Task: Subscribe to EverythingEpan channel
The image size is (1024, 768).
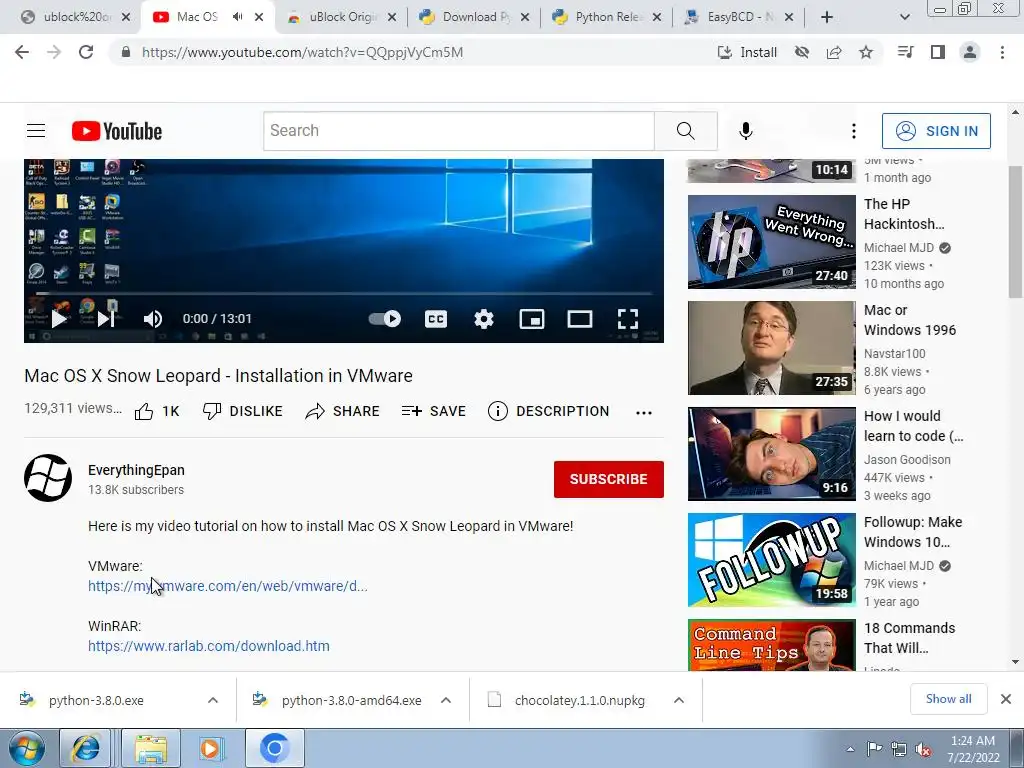Action: 609,479
